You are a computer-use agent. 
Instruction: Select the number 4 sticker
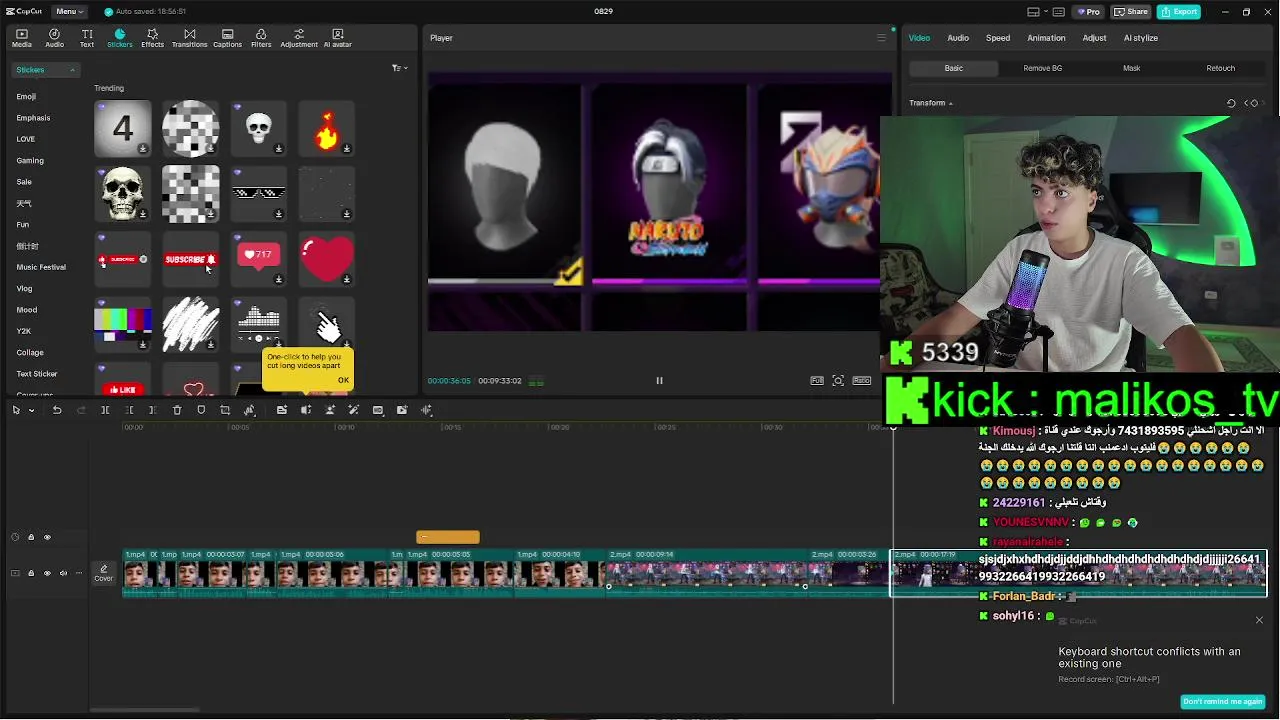click(x=122, y=128)
